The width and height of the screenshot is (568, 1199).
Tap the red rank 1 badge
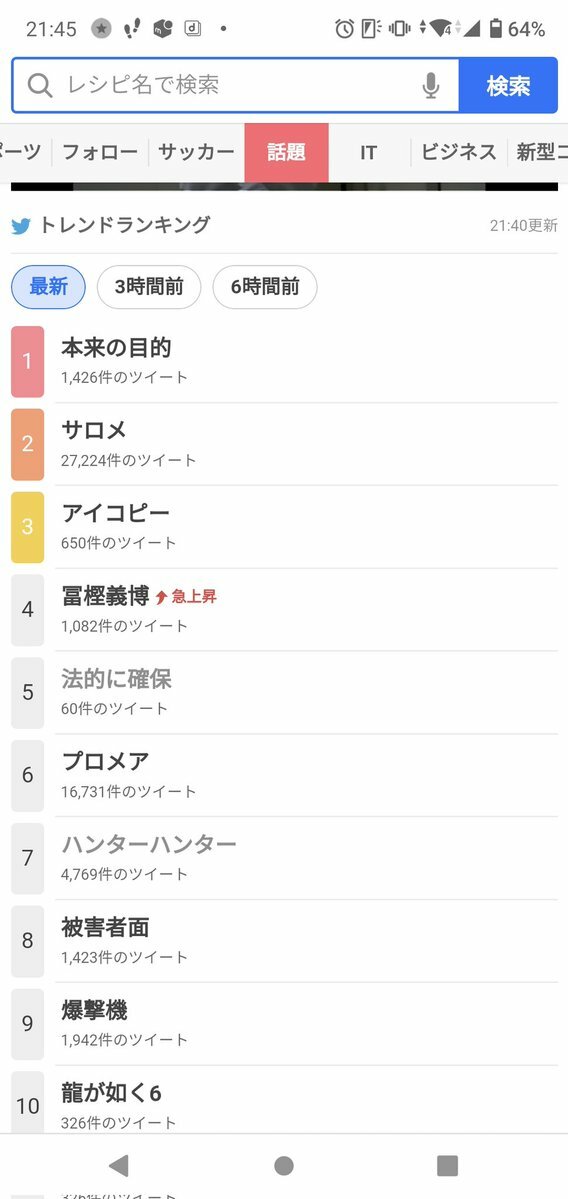pyautogui.click(x=28, y=362)
